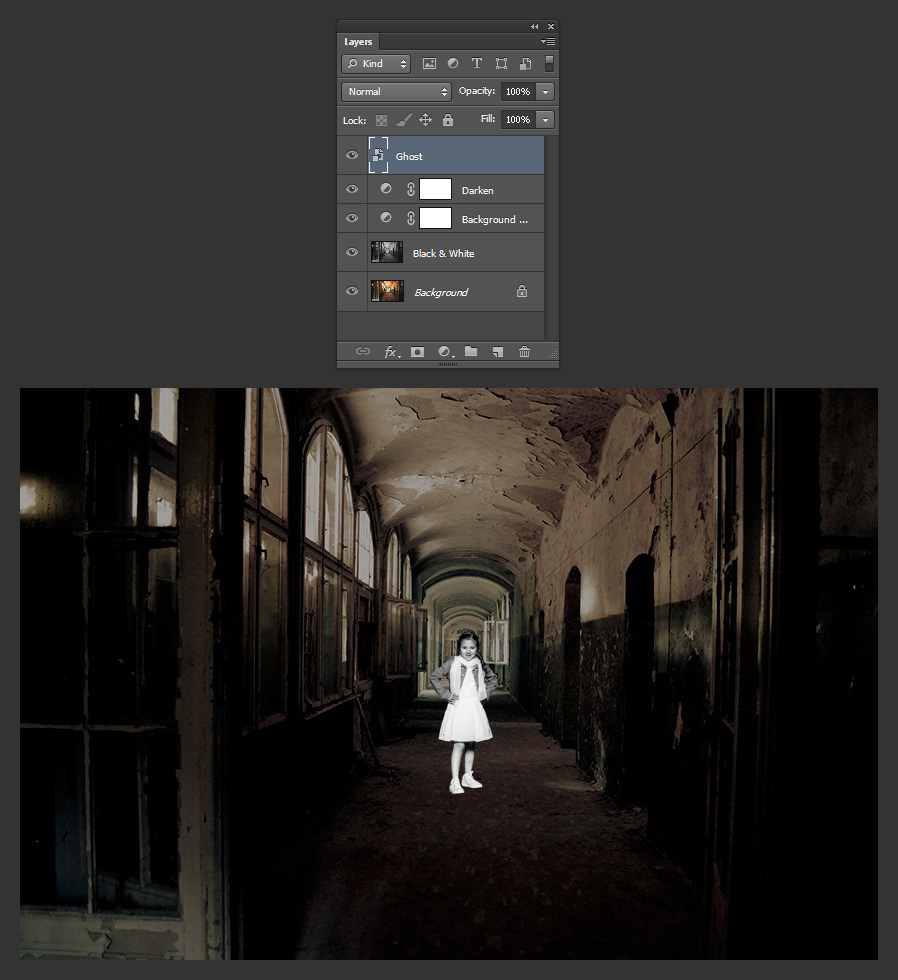This screenshot has height=980, width=898.
Task: Lock image pixels brush icon
Action: [x=404, y=119]
